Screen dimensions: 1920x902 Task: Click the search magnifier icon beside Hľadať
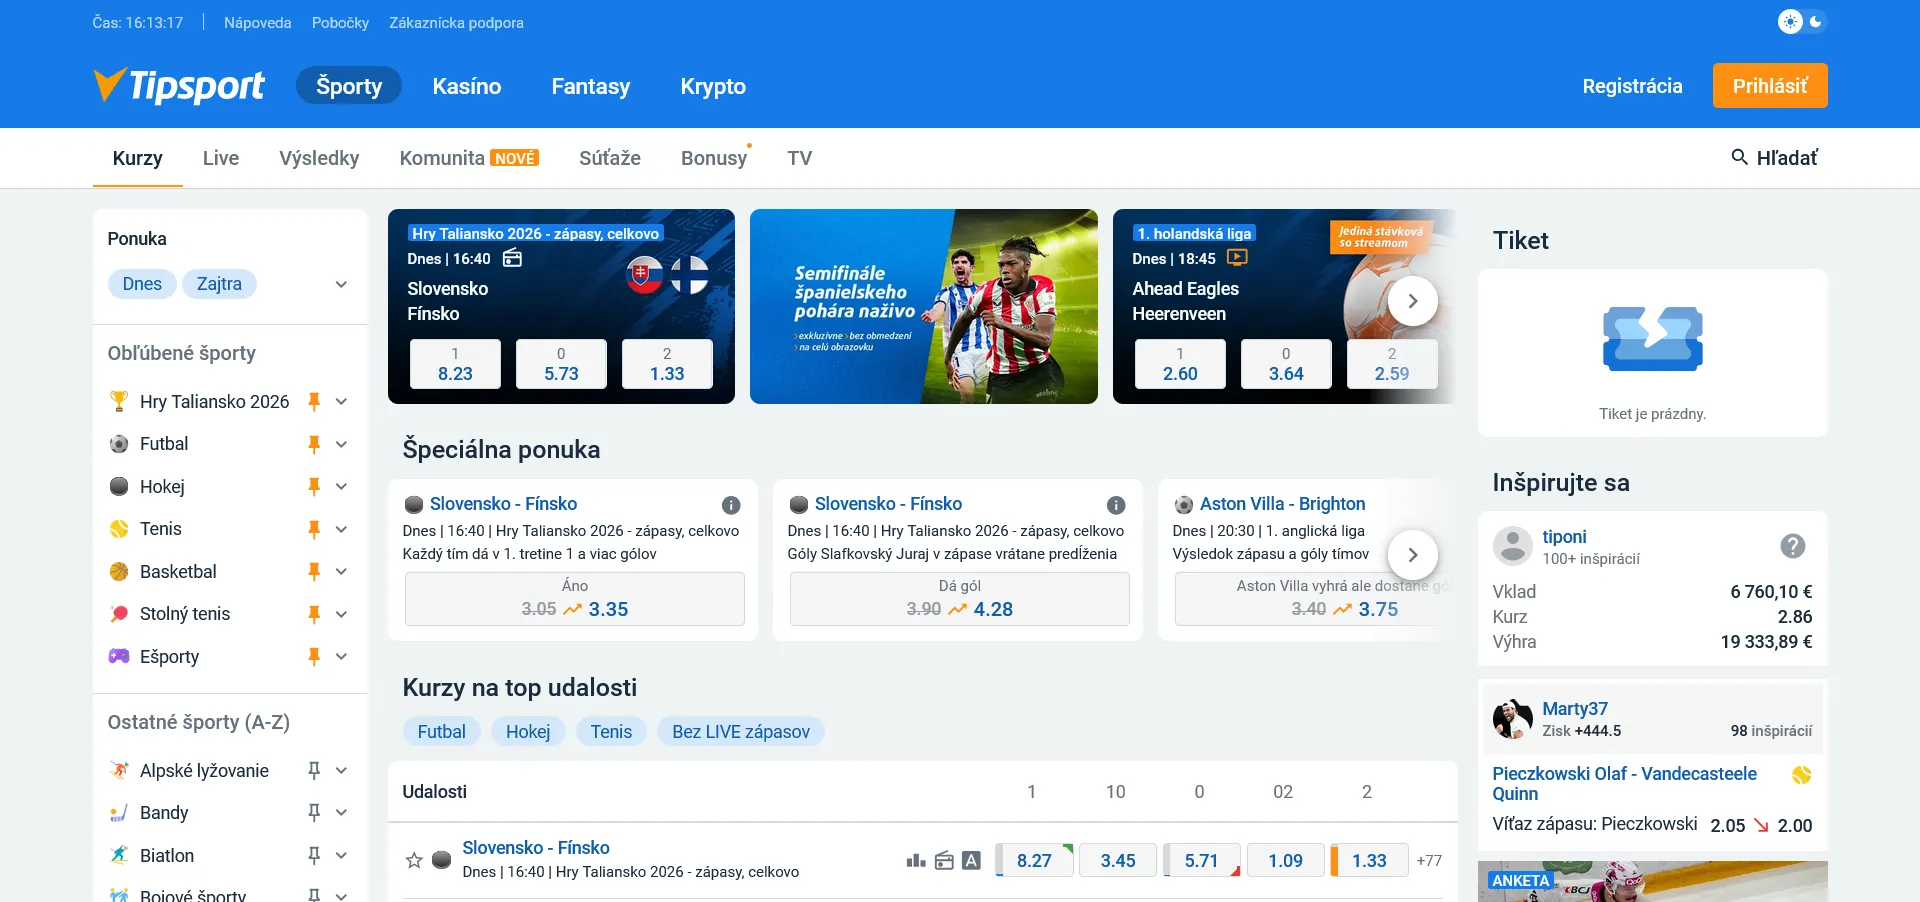pos(1739,157)
